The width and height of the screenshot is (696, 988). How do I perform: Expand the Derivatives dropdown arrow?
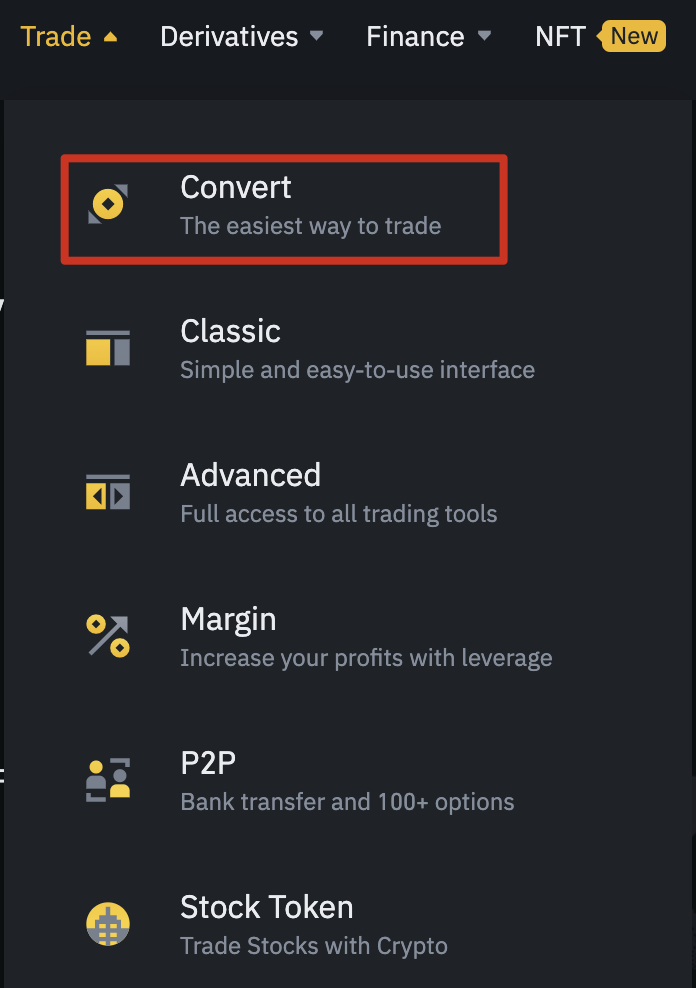[x=317, y=37]
